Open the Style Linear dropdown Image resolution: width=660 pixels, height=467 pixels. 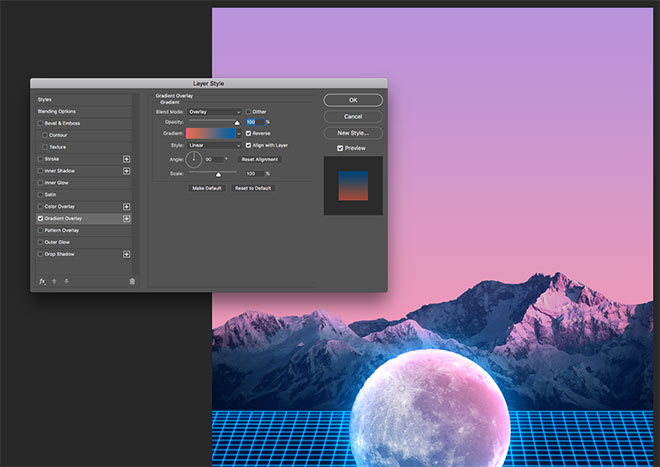tap(214, 145)
